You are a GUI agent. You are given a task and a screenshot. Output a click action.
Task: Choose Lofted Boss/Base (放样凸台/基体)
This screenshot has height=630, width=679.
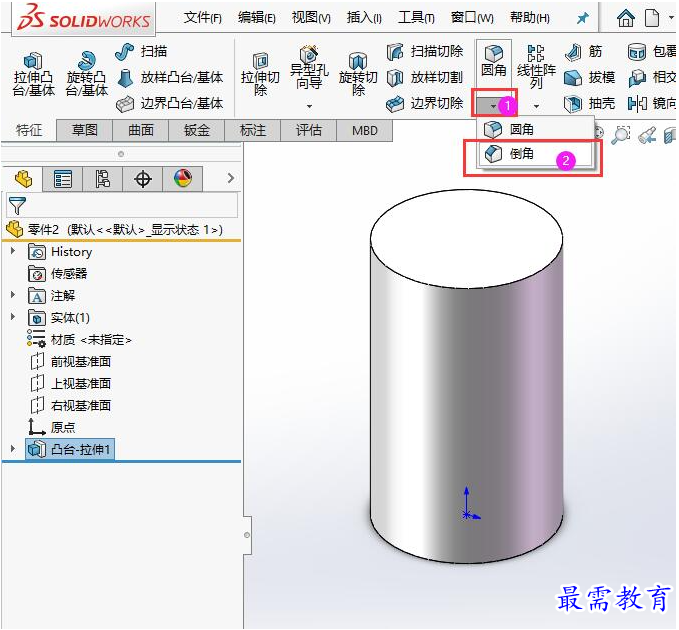point(170,78)
